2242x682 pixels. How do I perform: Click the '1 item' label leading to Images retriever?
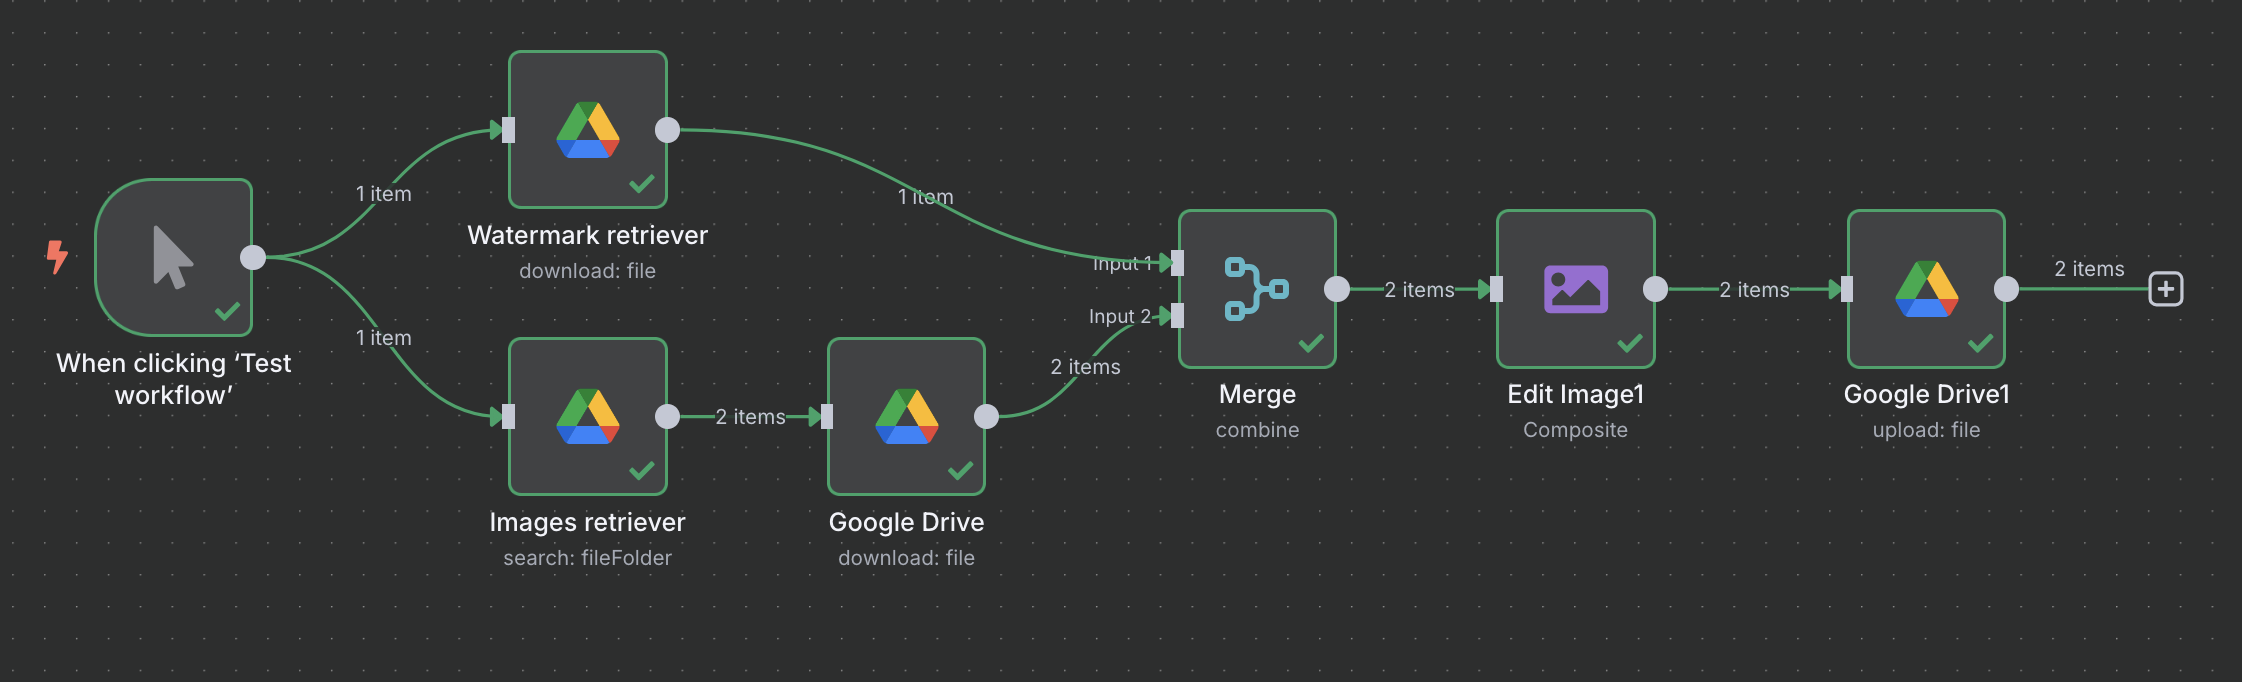383,338
